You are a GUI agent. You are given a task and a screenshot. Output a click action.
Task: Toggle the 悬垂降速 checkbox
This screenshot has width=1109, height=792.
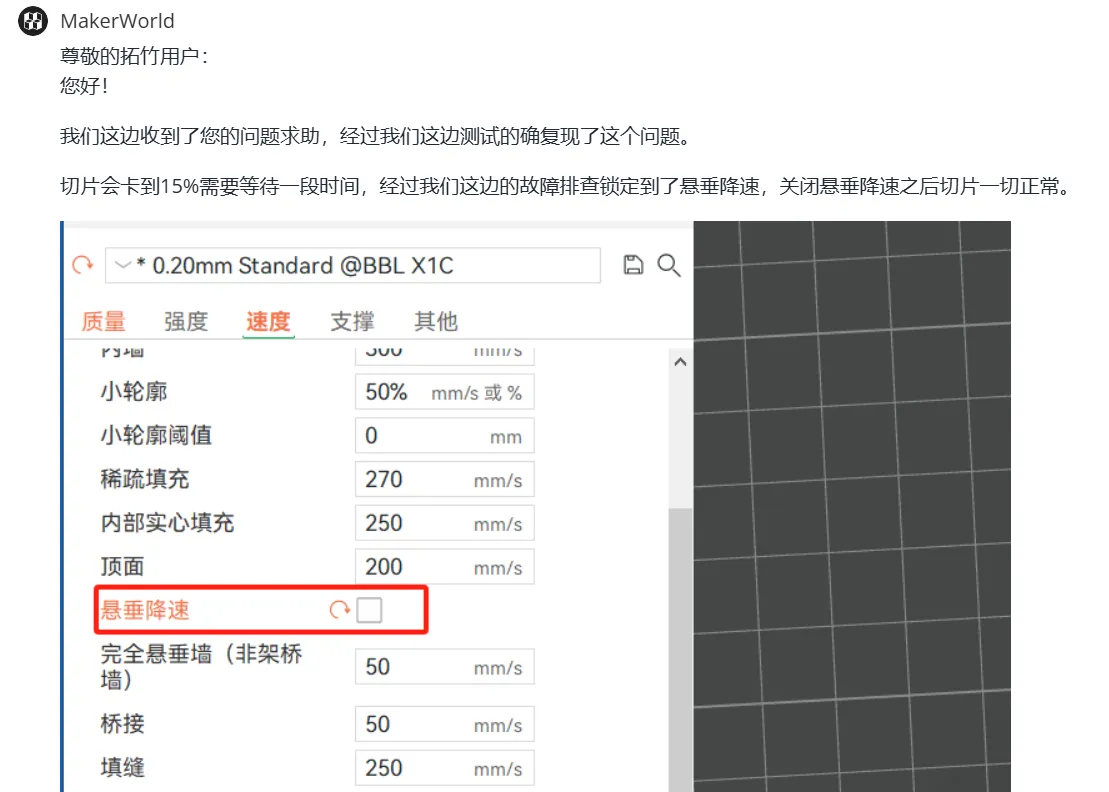369,610
